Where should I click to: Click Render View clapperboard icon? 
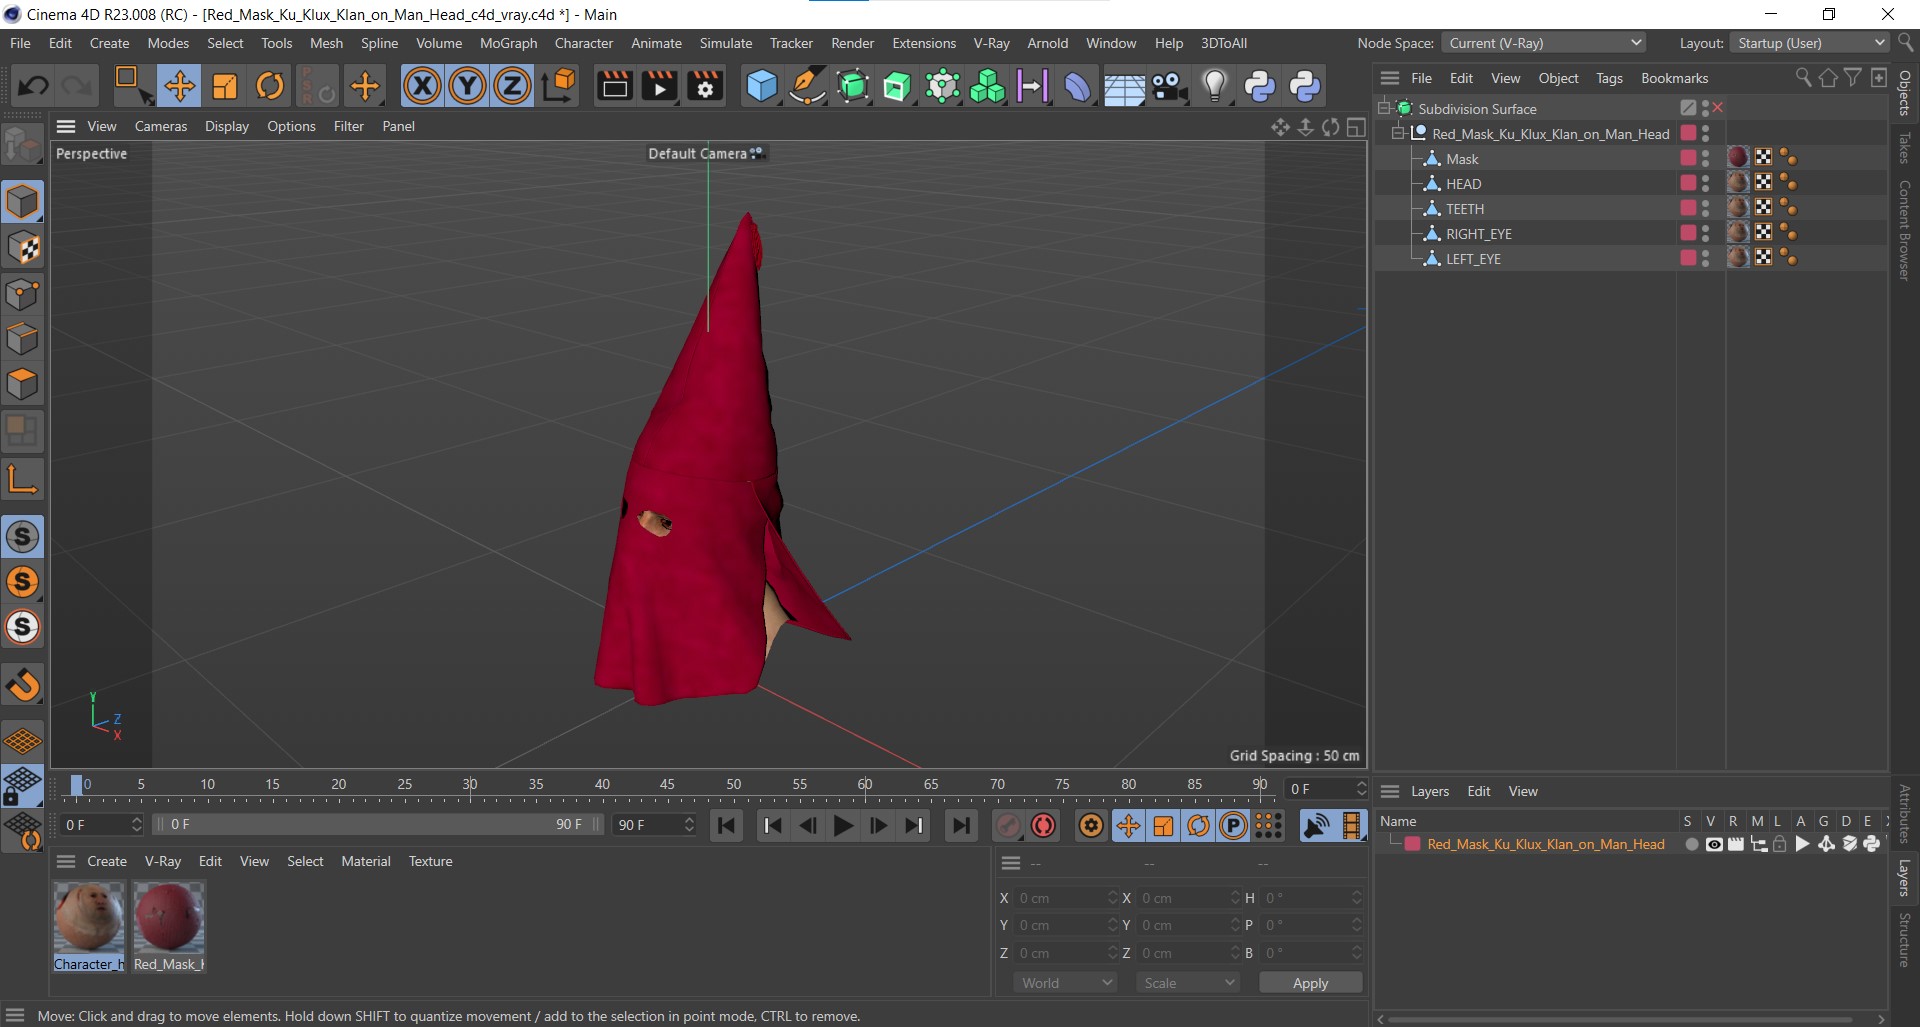[614, 86]
